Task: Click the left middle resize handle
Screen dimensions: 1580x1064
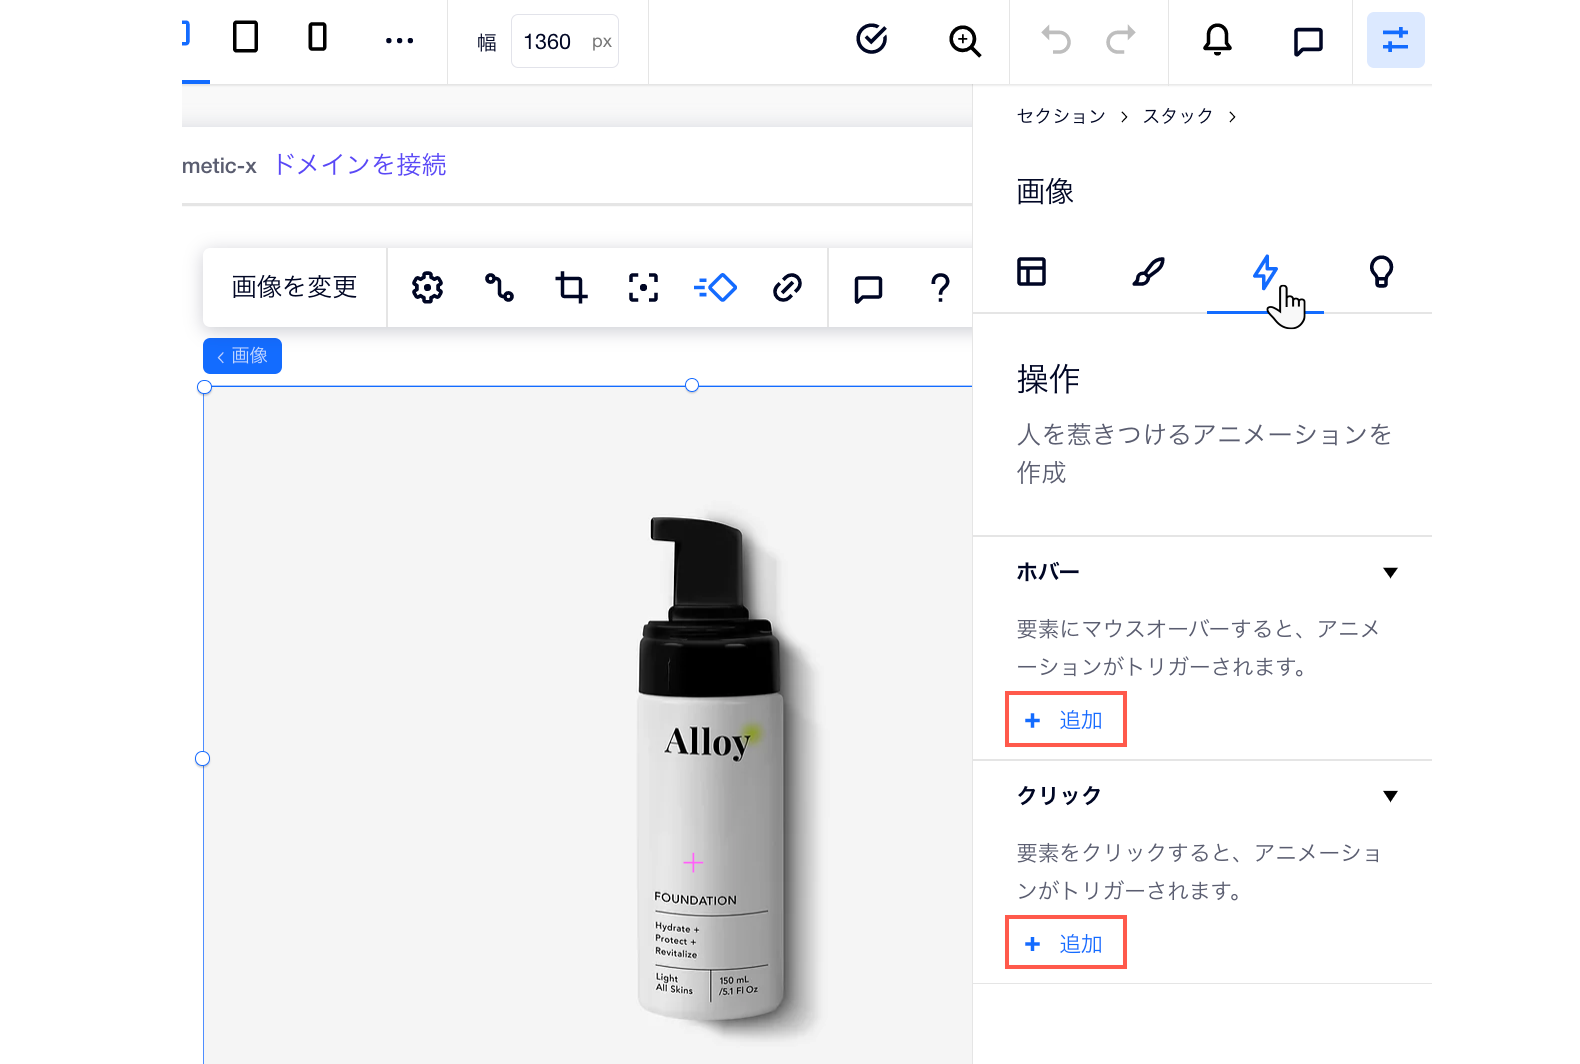Action: tap(203, 759)
